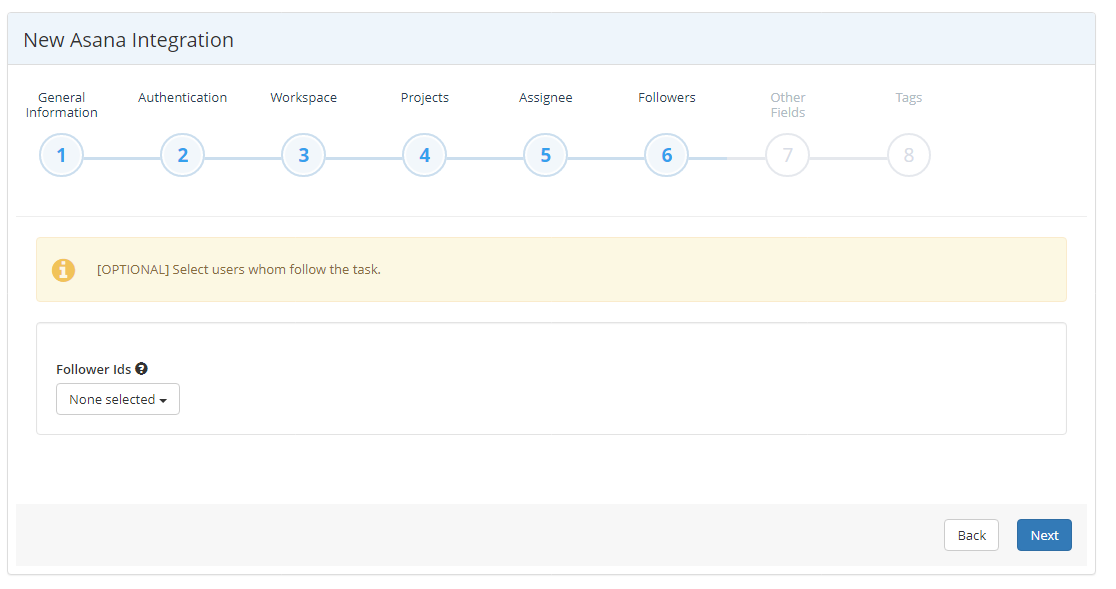Open the Workspace step label
The image size is (1116, 589).
click(x=303, y=97)
